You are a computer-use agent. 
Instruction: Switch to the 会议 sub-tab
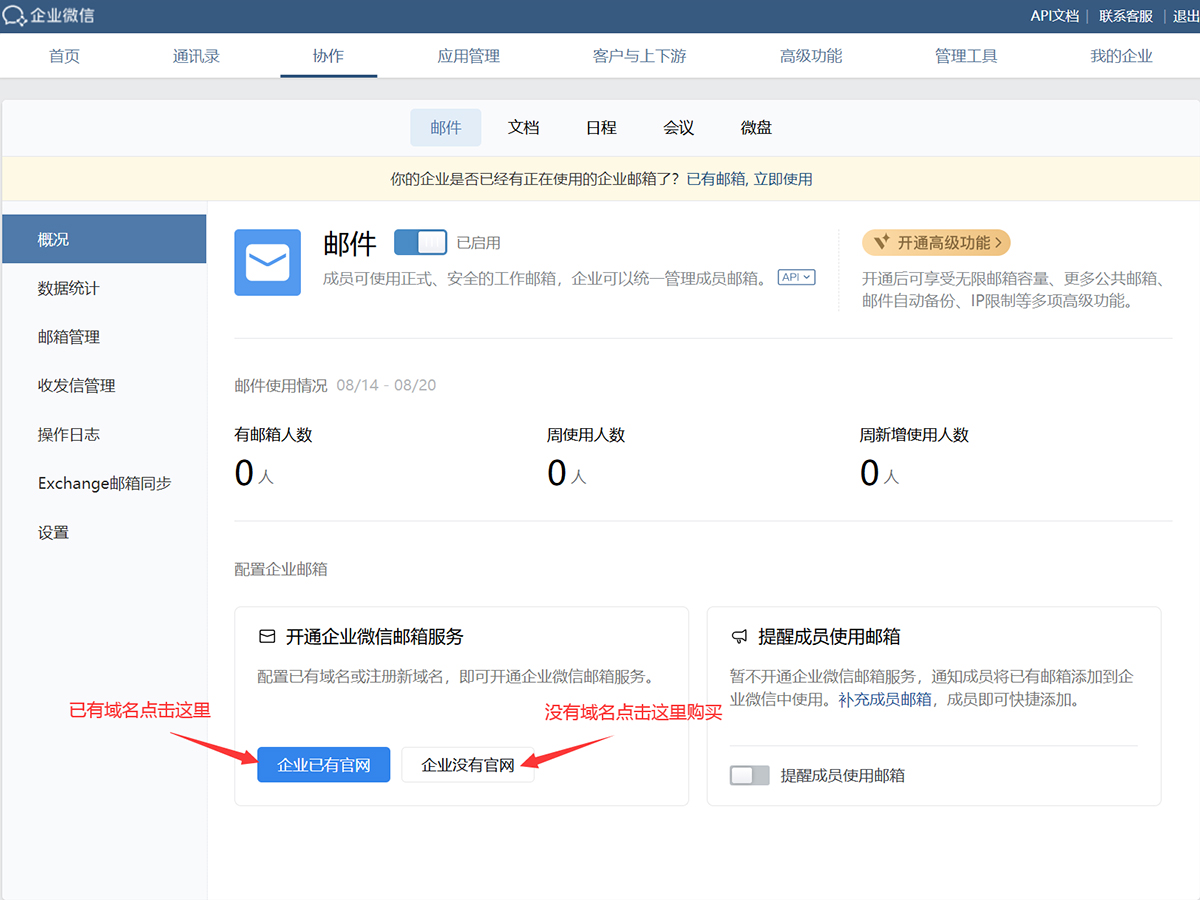pos(678,128)
